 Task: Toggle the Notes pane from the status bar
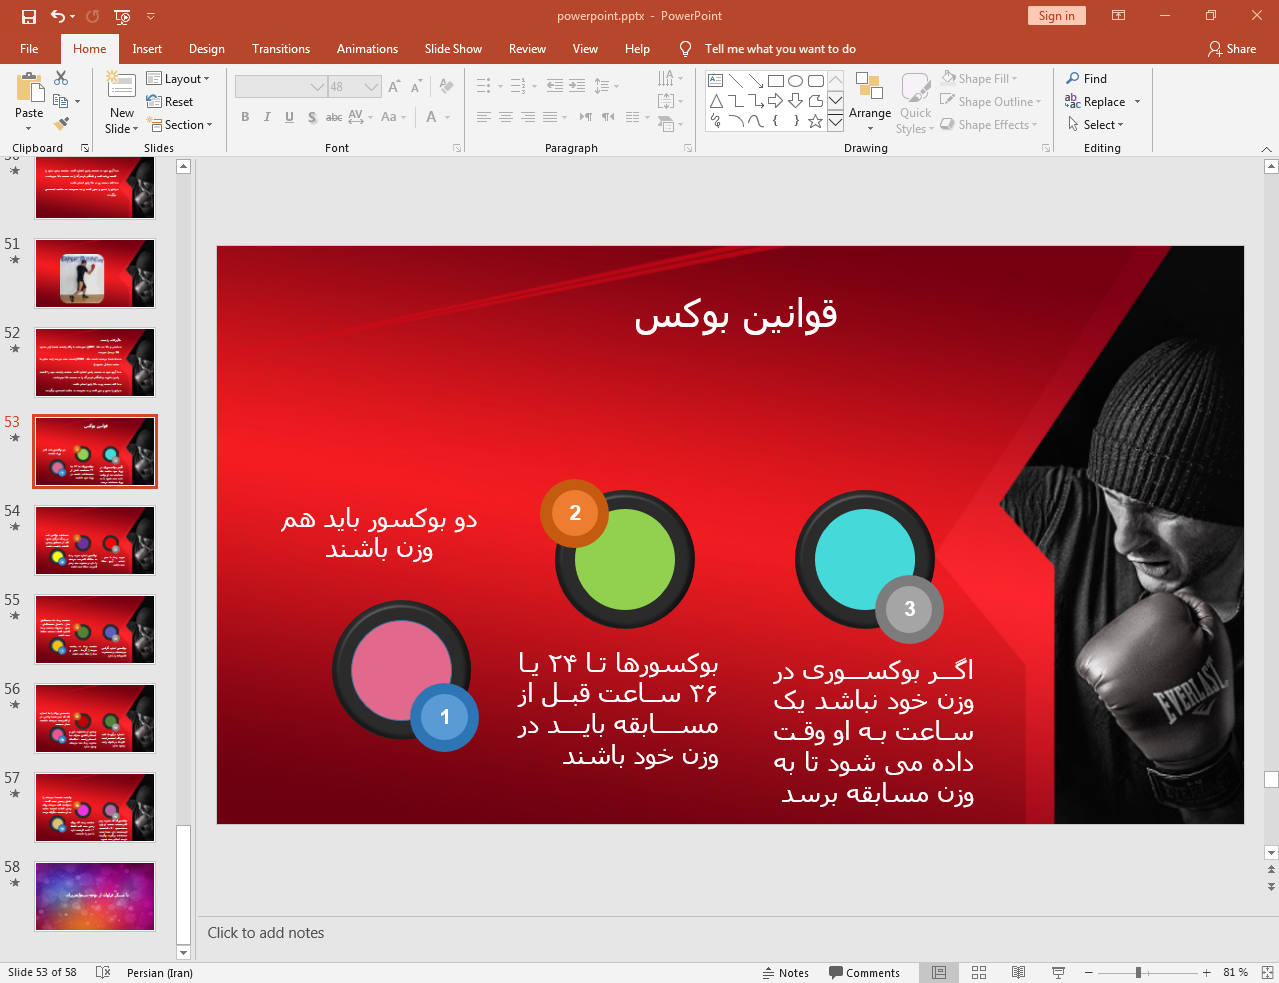[x=786, y=972]
